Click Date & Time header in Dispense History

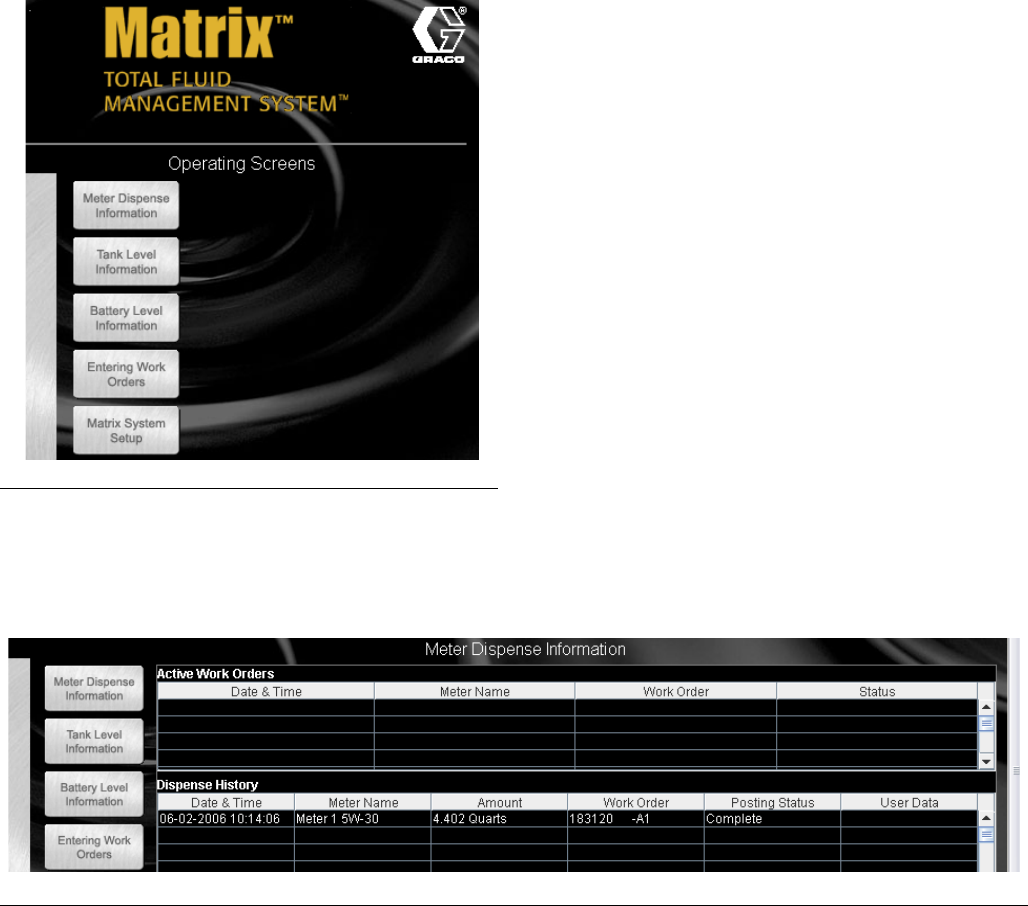click(226, 802)
